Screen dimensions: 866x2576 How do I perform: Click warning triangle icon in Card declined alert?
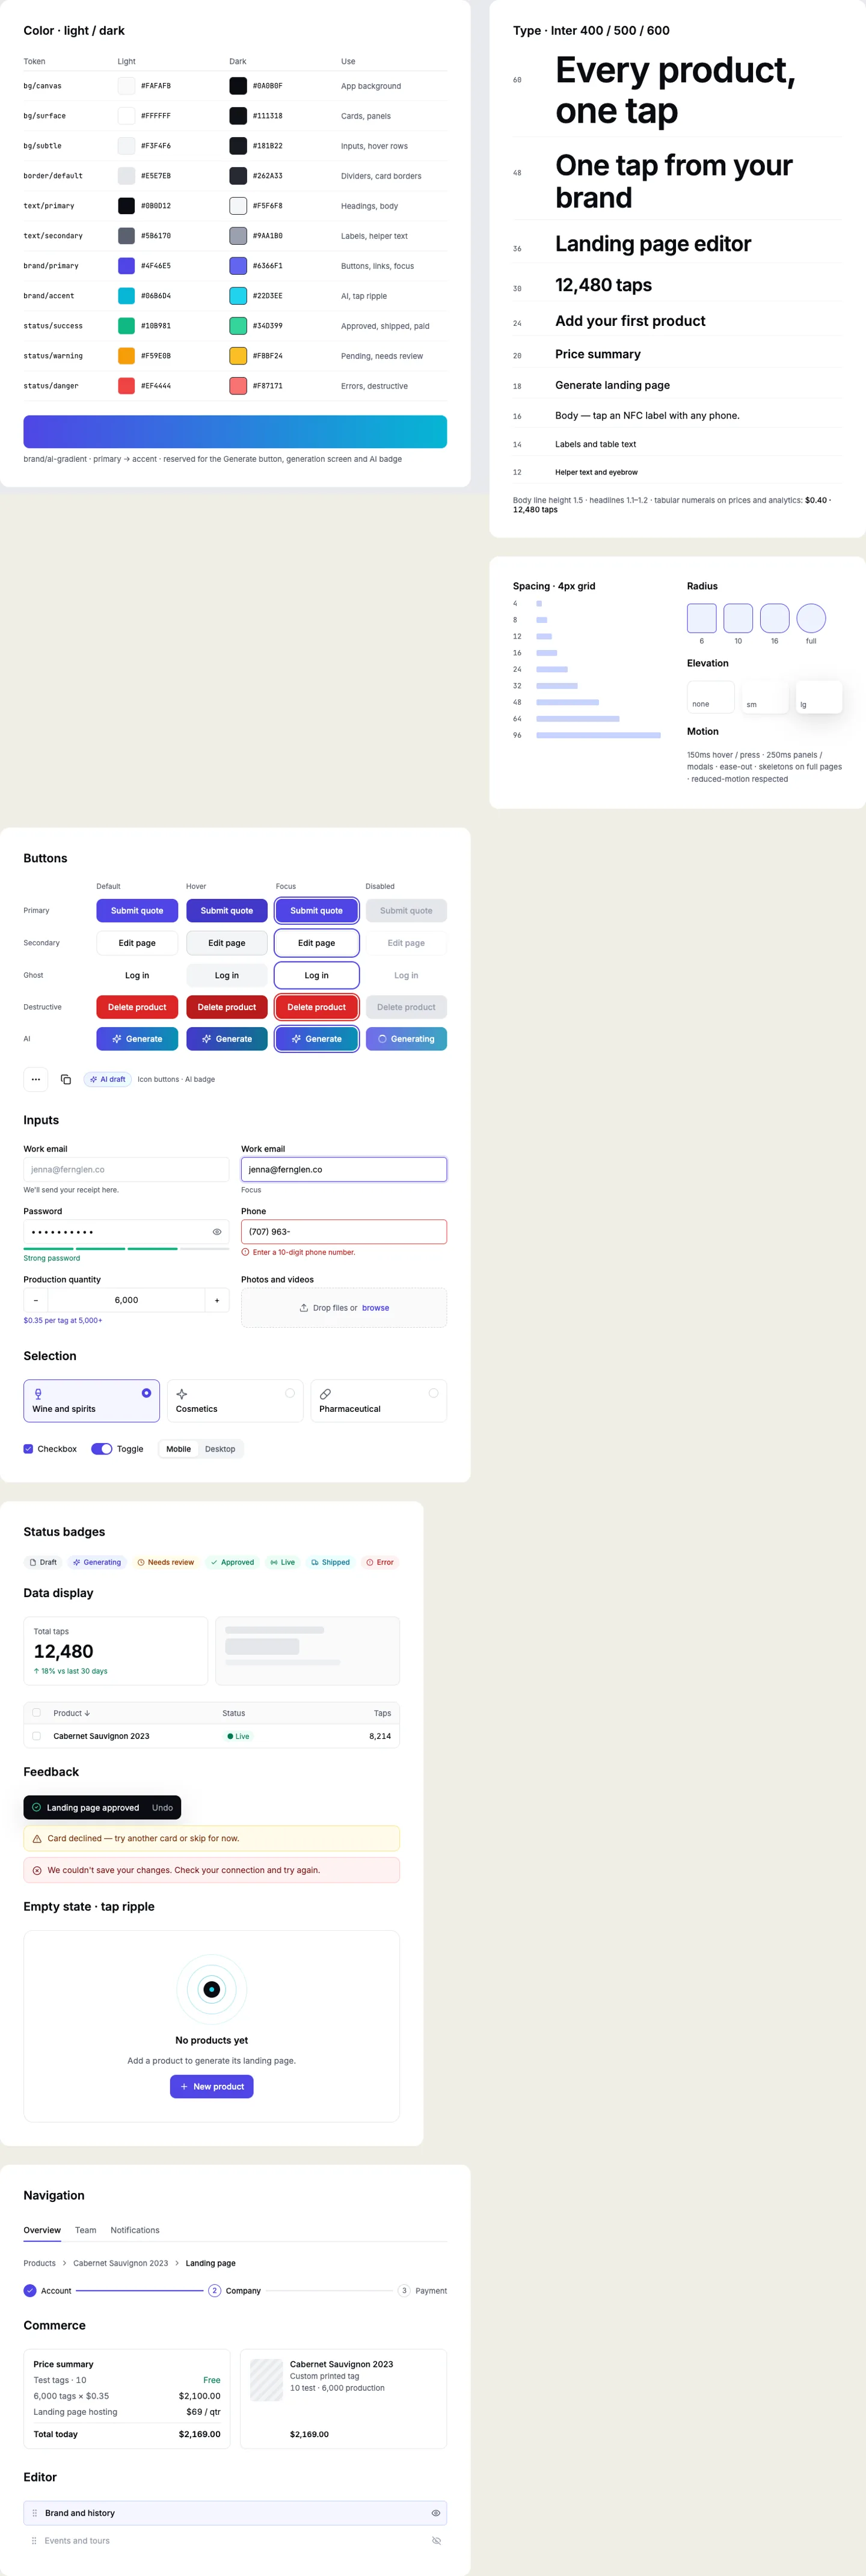click(37, 1838)
